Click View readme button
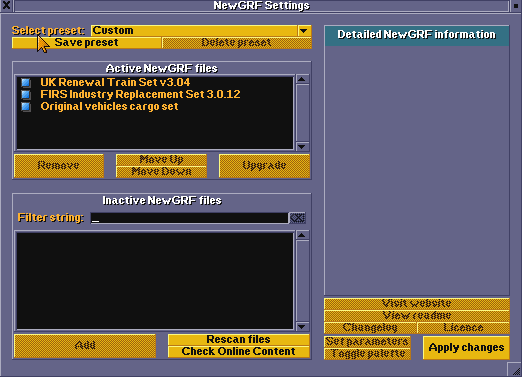The height and width of the screenshot is (377, 522). 417,316
